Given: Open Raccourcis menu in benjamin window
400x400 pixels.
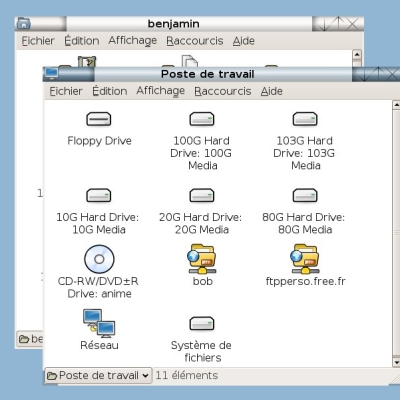Looking at the screenshot, I should click(x=195, y=41).
